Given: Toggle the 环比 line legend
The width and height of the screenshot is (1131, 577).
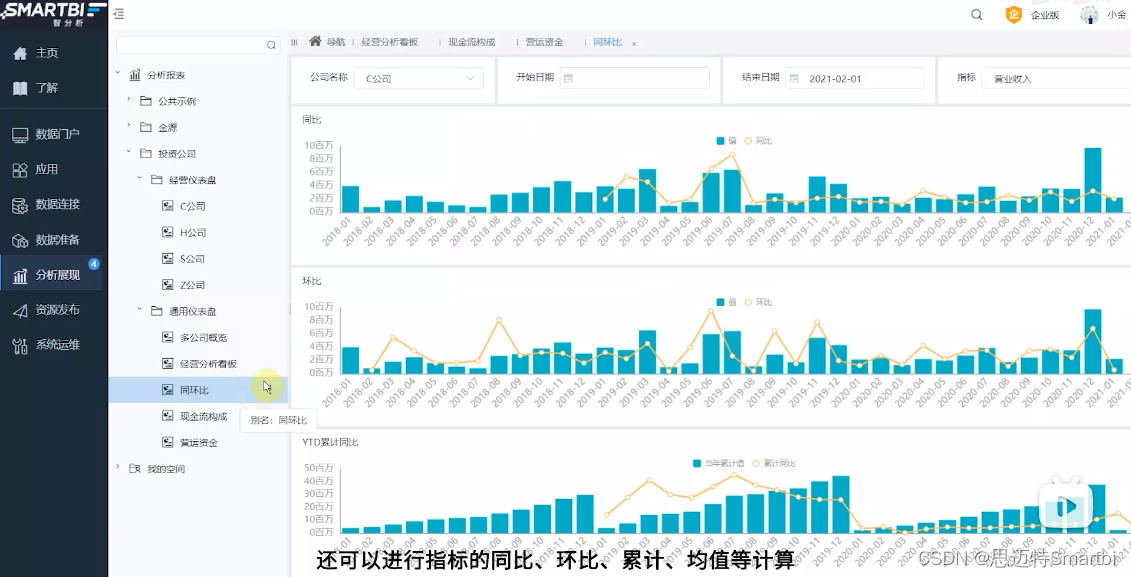Looking at the screenshot, I should (758, 302).
